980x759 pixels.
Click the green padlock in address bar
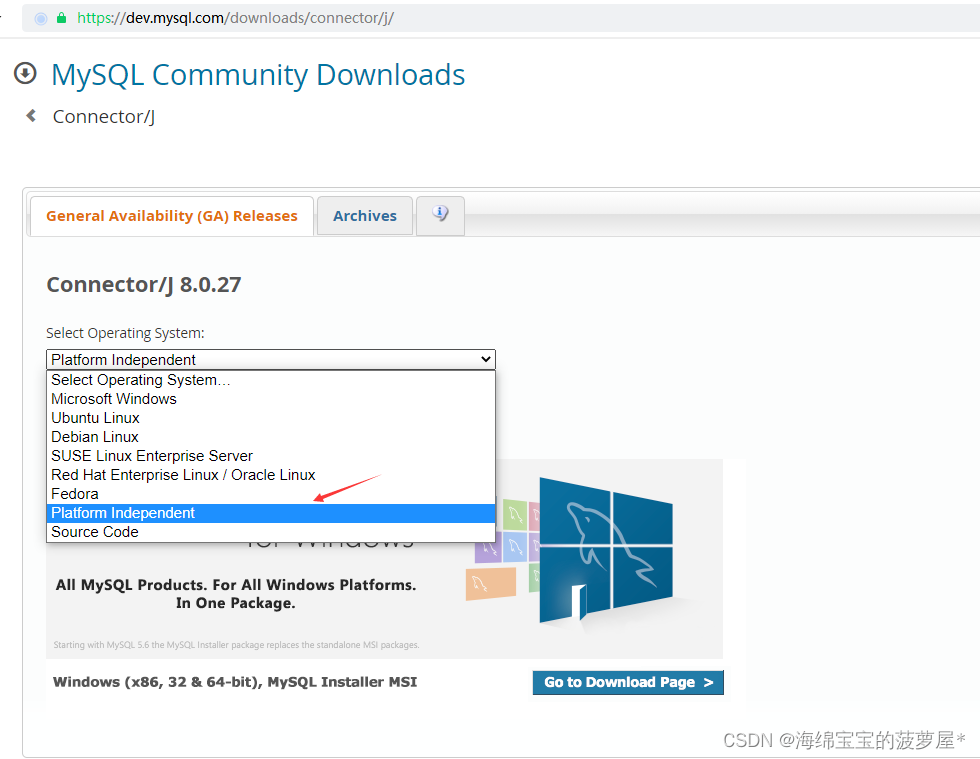61,18
